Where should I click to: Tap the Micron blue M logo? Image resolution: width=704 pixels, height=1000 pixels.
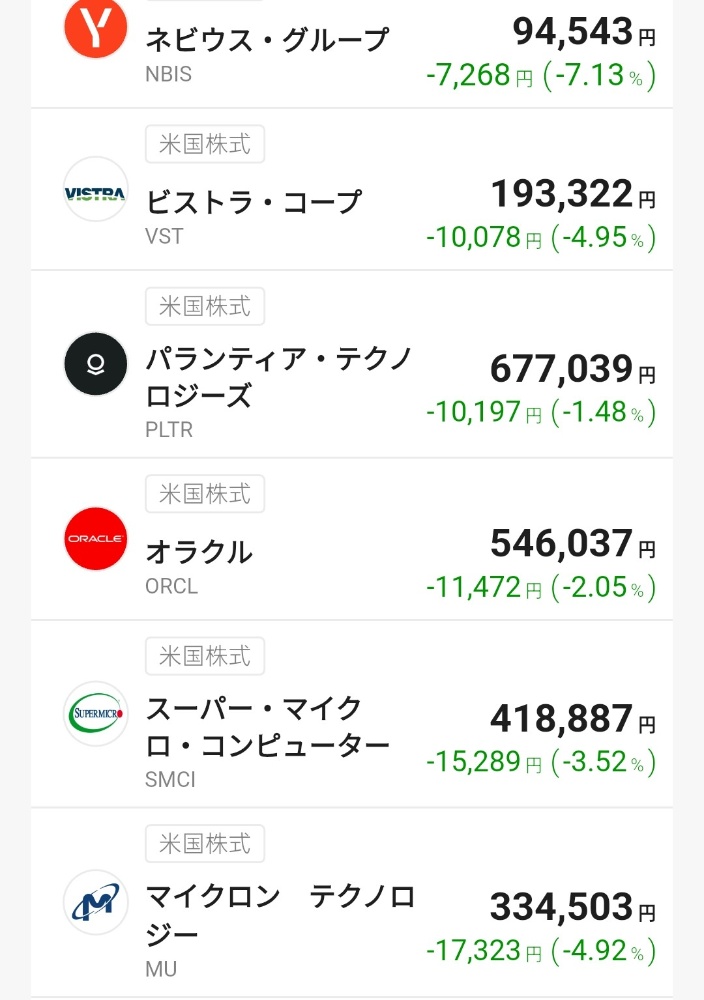[96, 902]
